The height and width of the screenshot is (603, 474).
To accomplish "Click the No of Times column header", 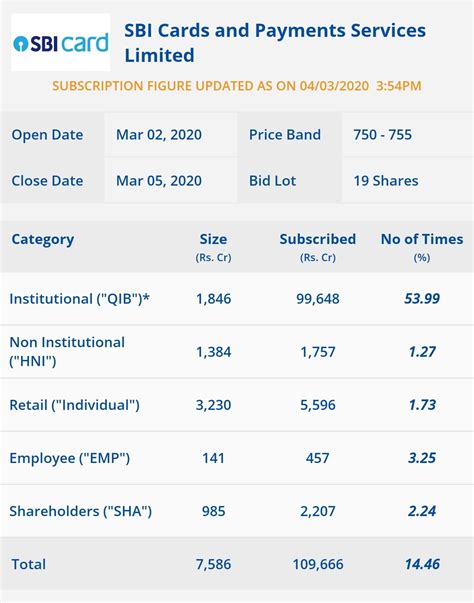I will (422, 247).
